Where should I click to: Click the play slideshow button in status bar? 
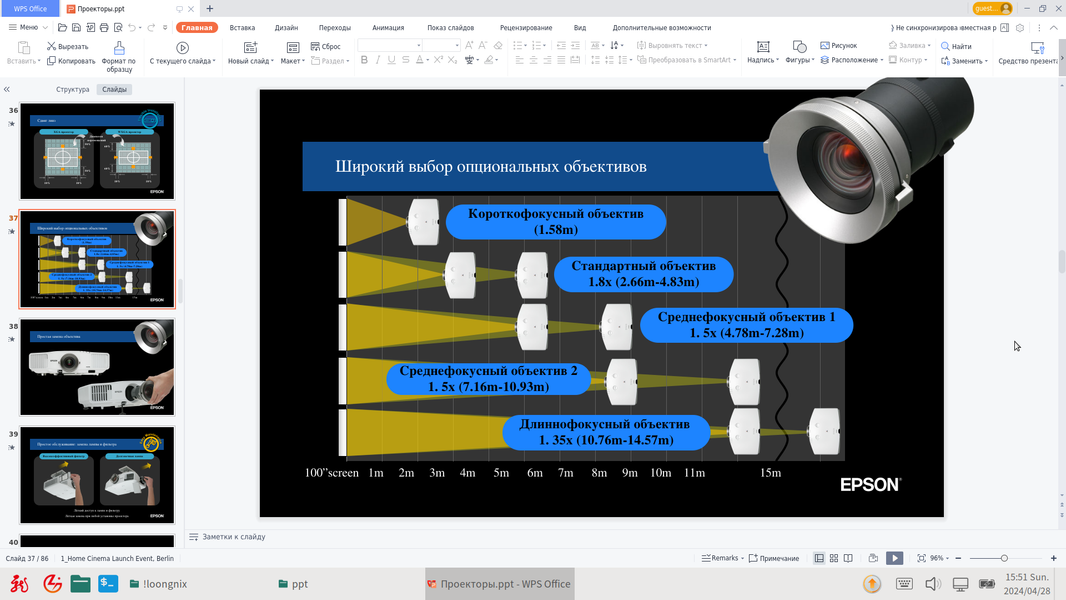click(895, 558)
